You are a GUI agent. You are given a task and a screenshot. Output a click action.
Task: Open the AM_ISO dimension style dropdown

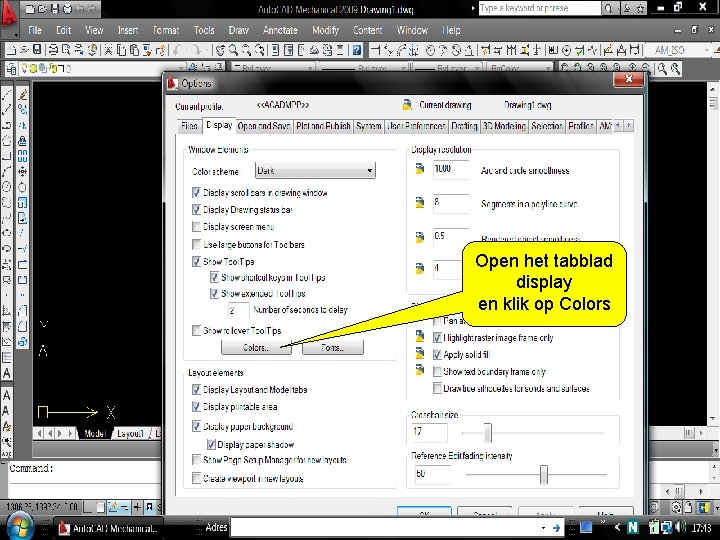(678, 50)
